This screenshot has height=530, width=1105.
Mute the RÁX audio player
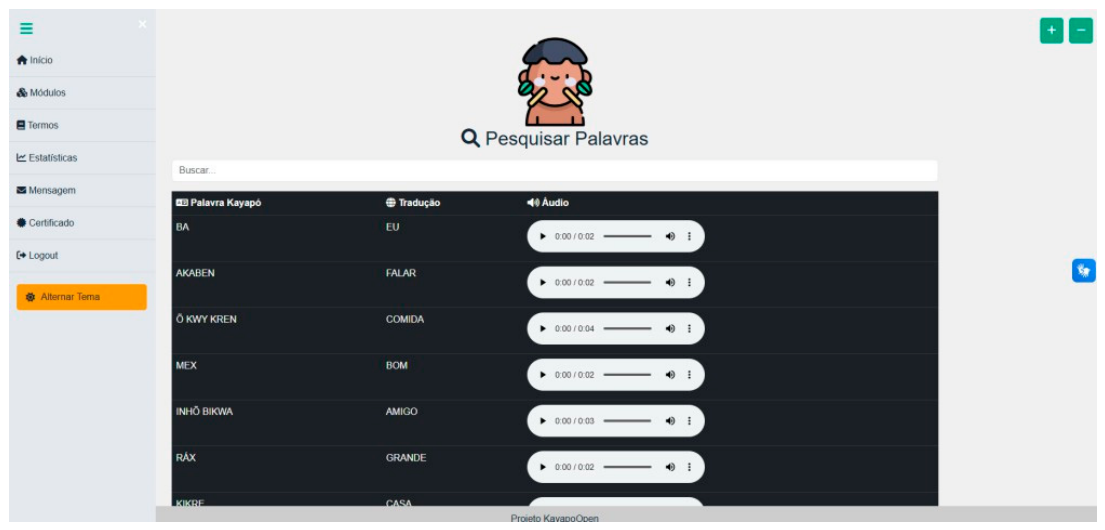click(x=669, y=467)
